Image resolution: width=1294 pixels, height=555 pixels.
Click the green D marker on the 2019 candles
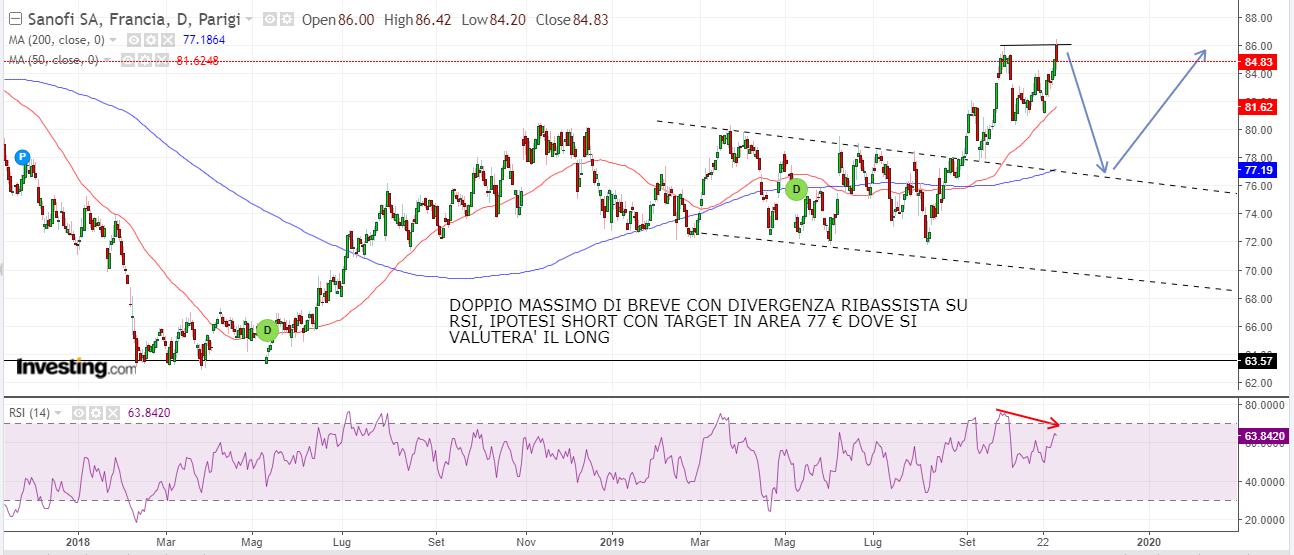tap(796, 188)
